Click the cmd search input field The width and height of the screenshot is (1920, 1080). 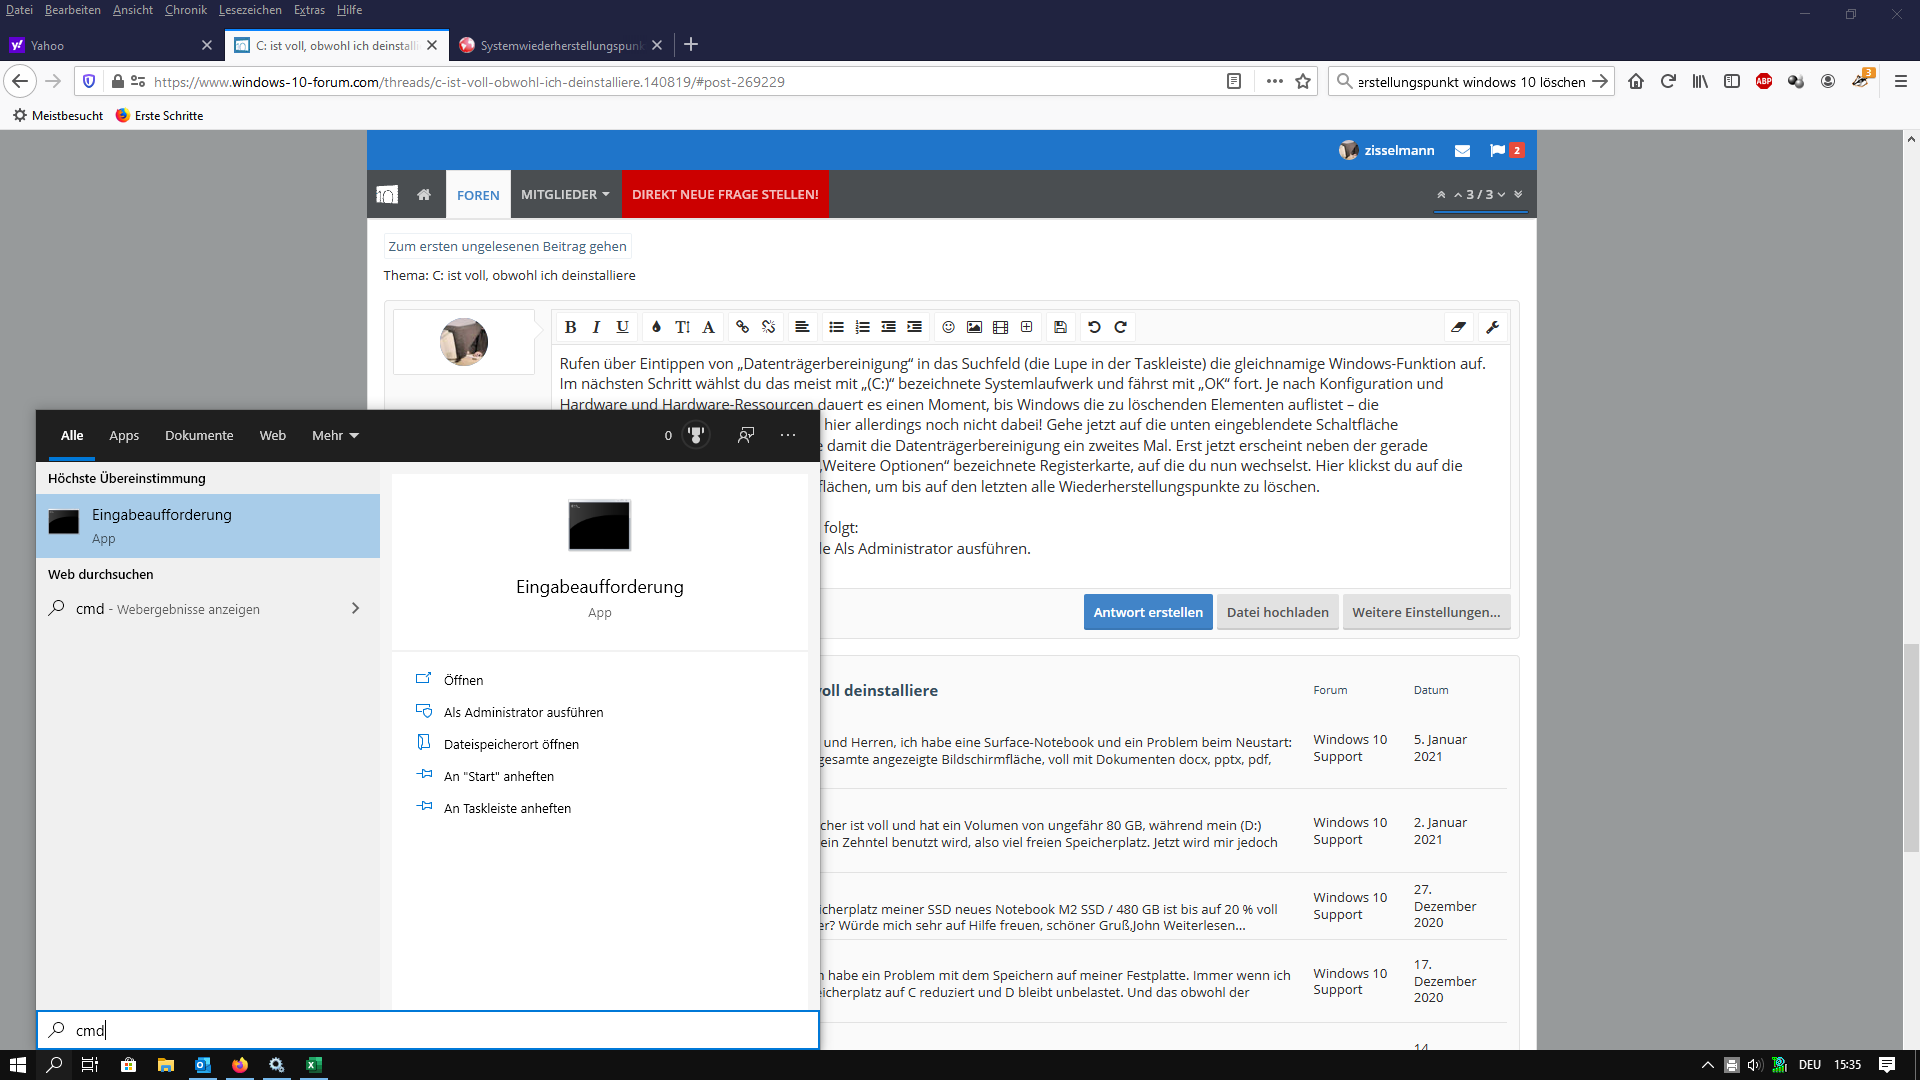tap(427, 1030)
